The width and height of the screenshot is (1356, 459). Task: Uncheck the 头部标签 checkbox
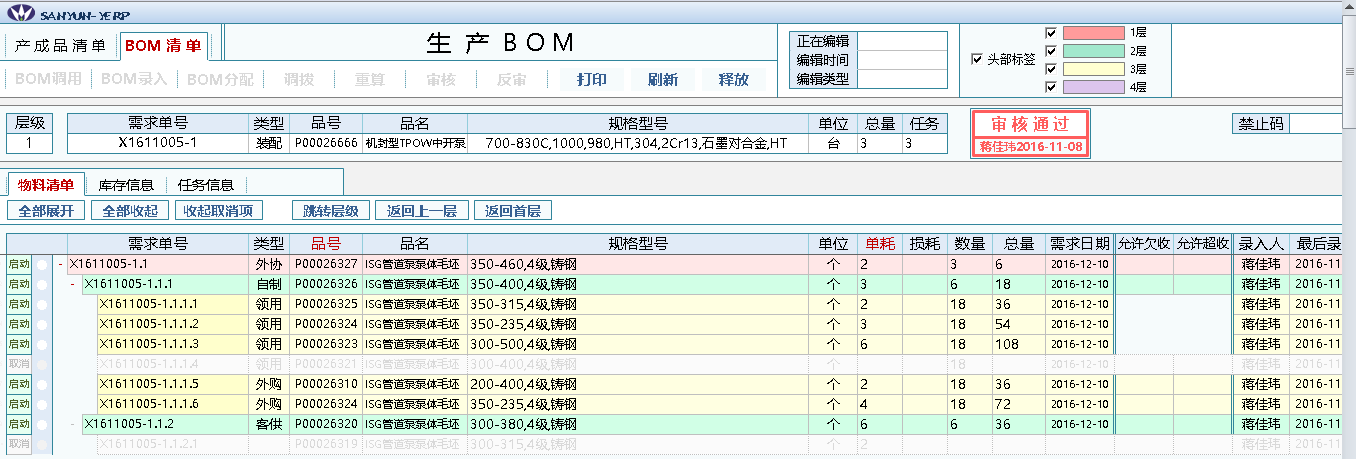pos(977,59)
